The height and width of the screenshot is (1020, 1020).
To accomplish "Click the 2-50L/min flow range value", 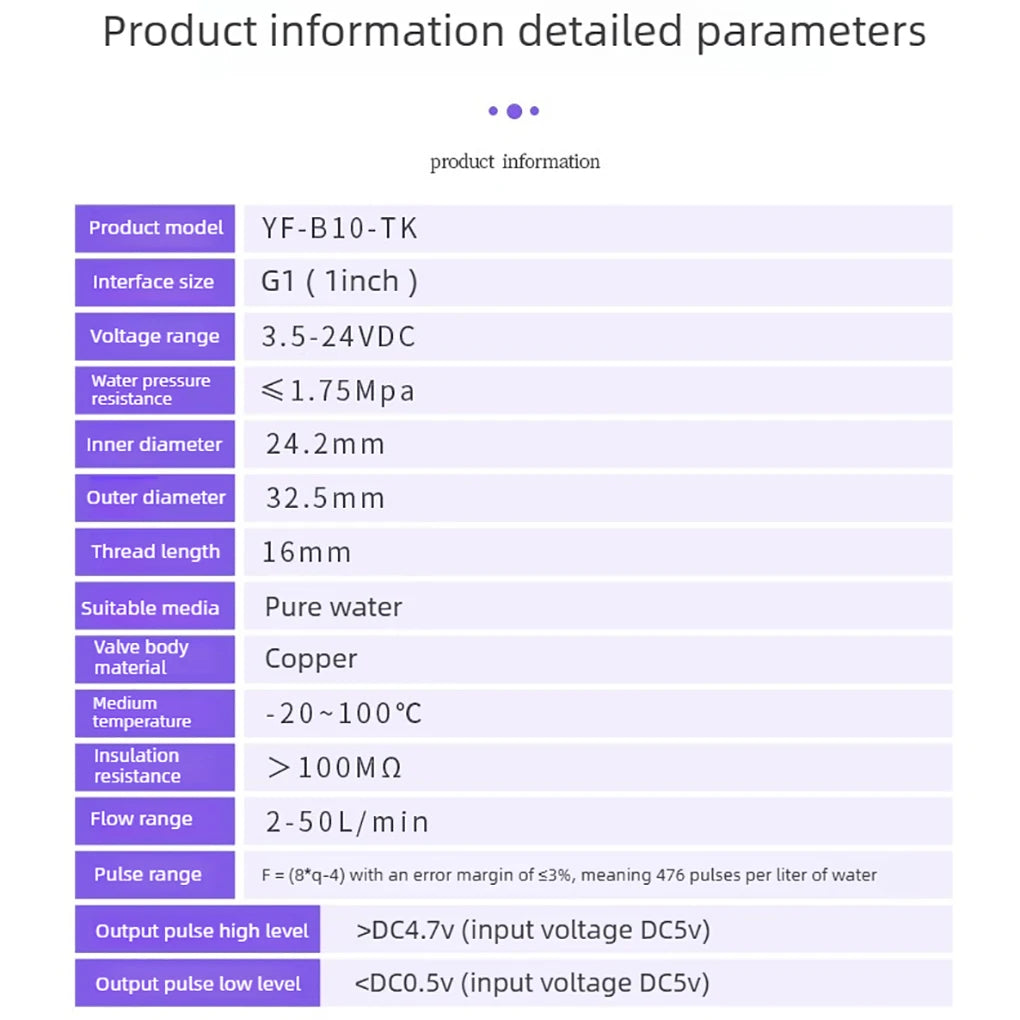I will click(347, 822).
